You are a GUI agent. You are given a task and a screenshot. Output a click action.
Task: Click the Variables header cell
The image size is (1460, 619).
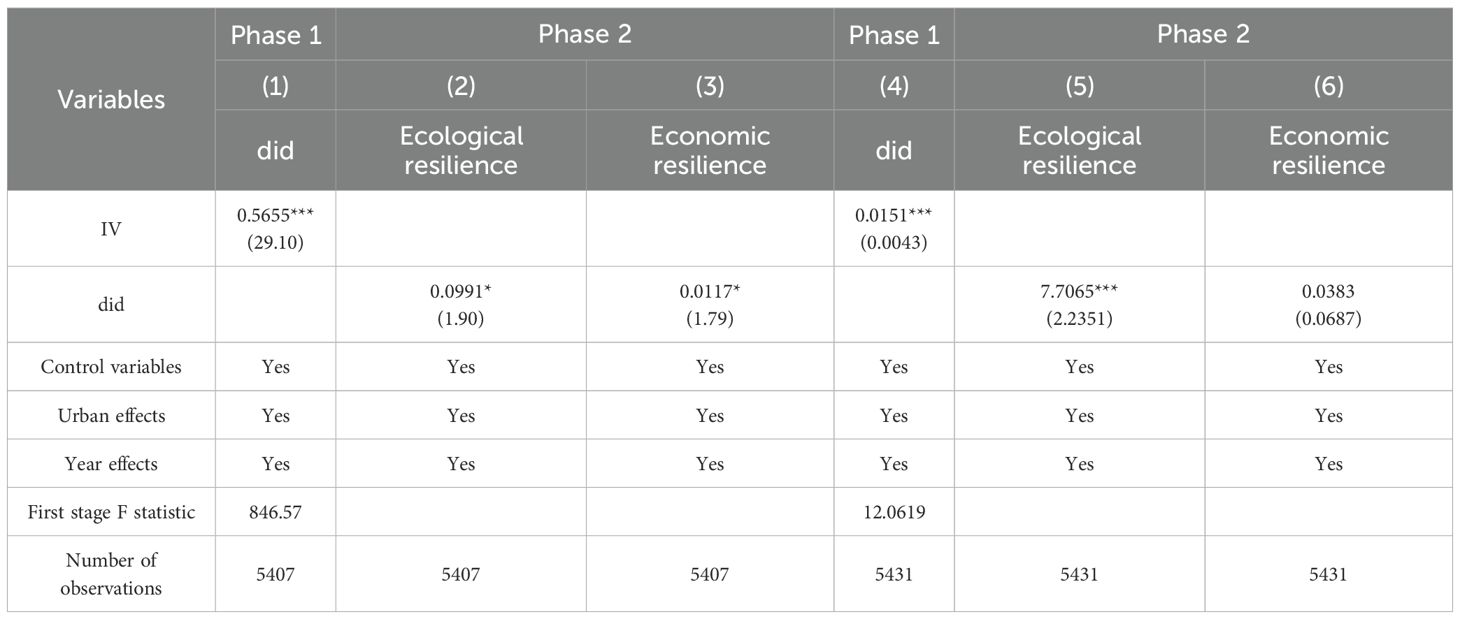coord(111,99)
